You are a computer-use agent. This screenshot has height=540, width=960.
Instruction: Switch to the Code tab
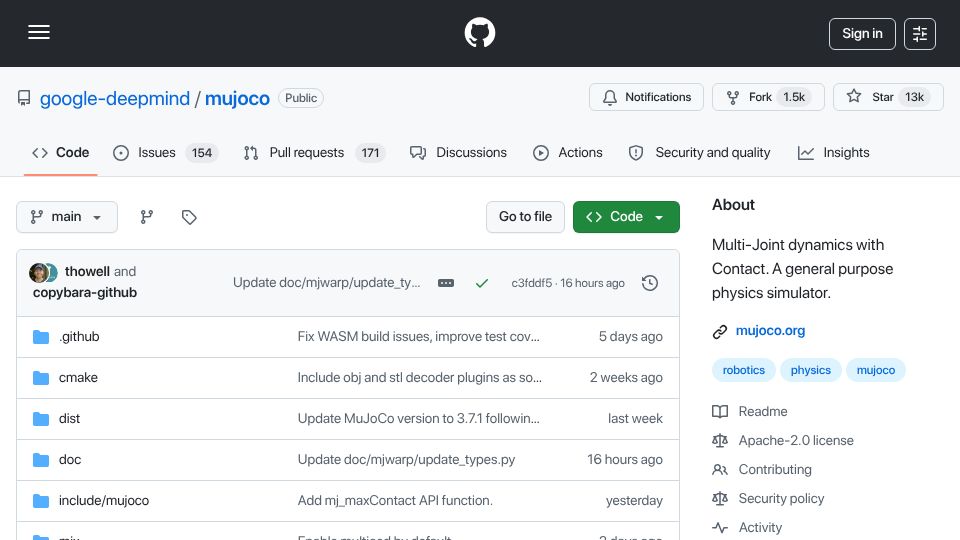tap(61, 152)
